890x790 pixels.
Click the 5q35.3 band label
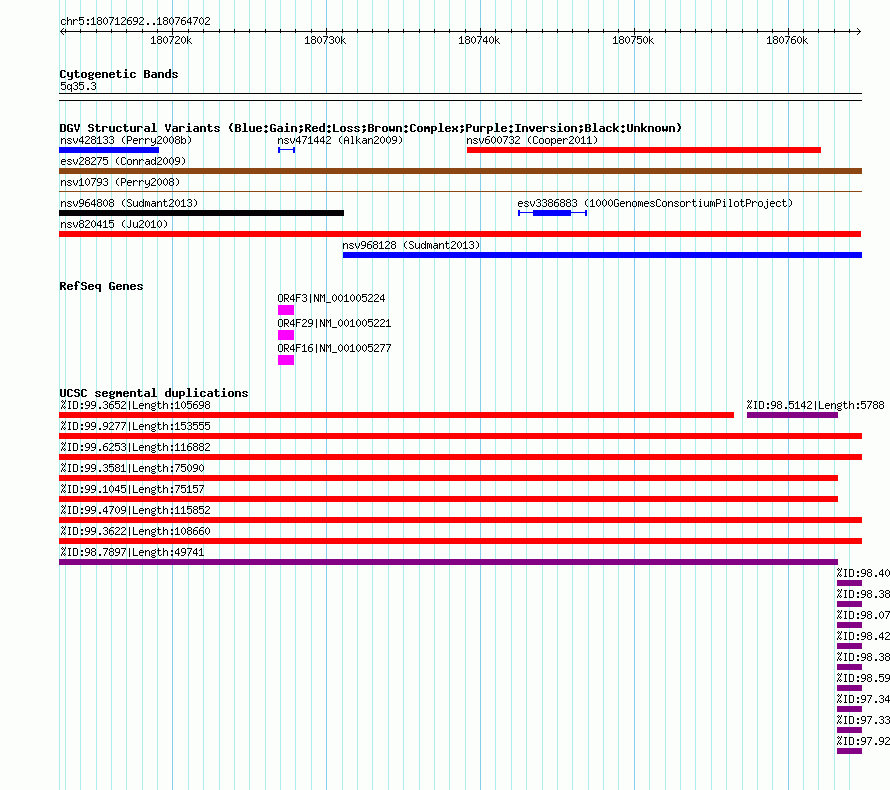[78, 86]
